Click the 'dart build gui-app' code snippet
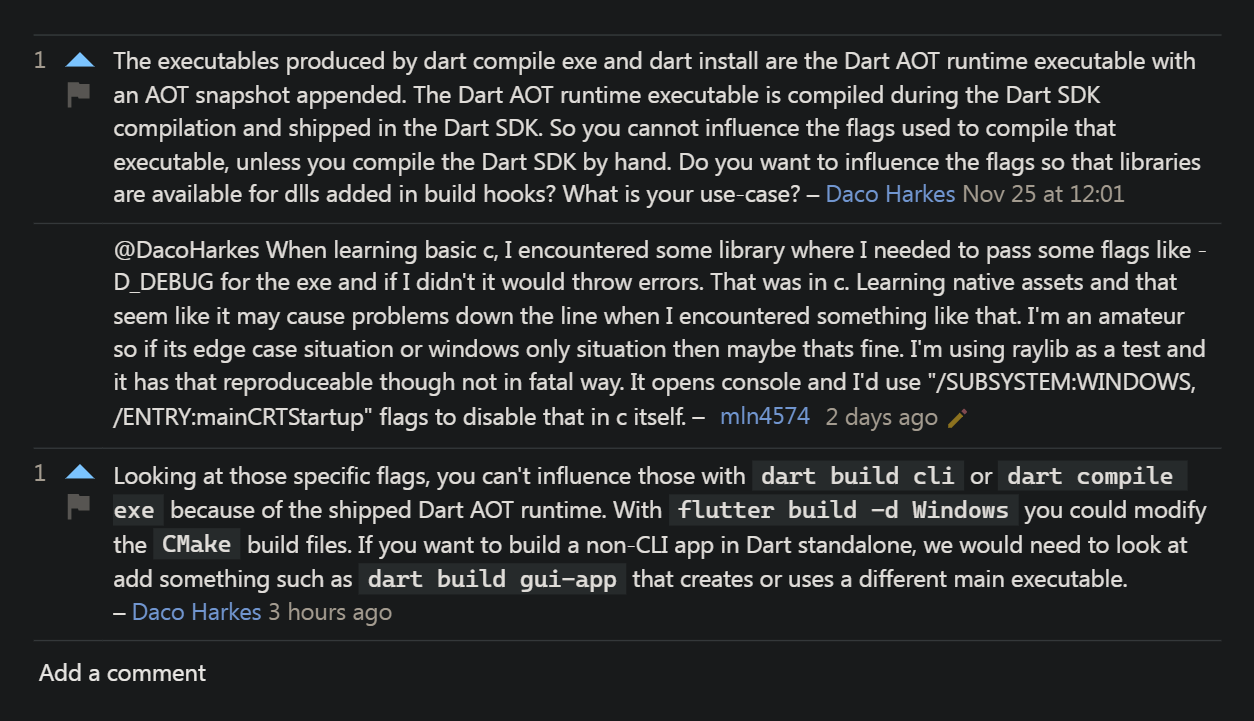 click(492, 579)
